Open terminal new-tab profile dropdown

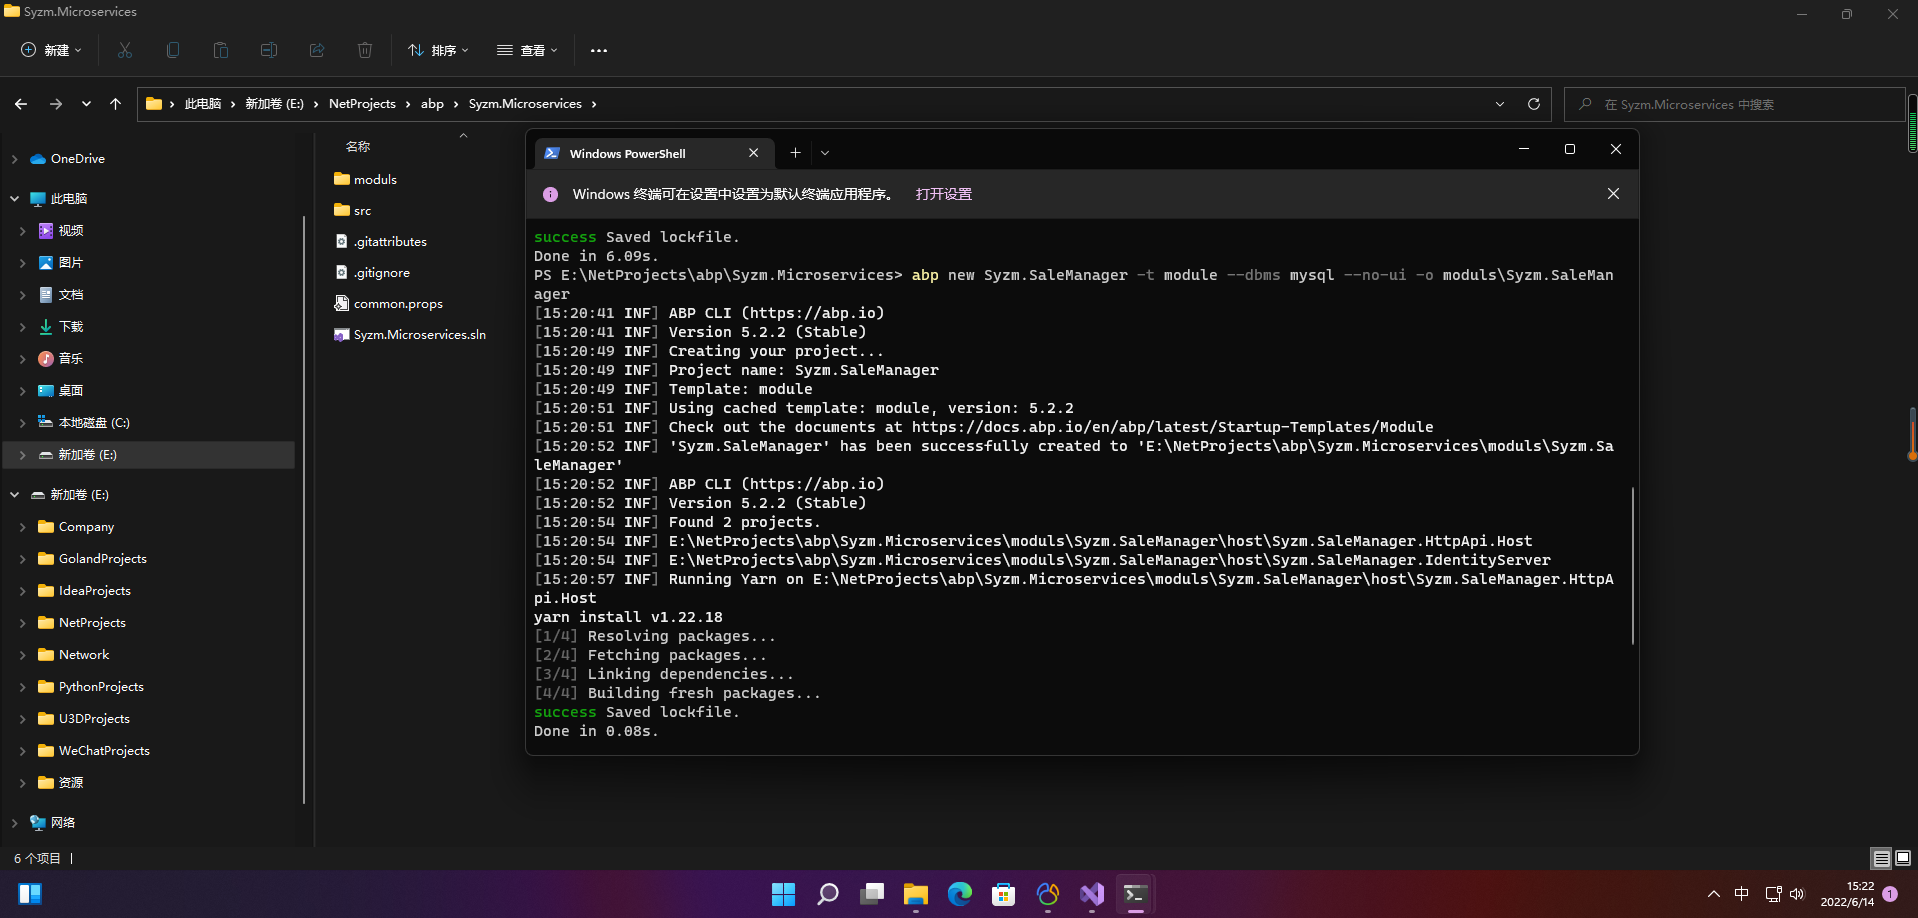tap(825, 153)
